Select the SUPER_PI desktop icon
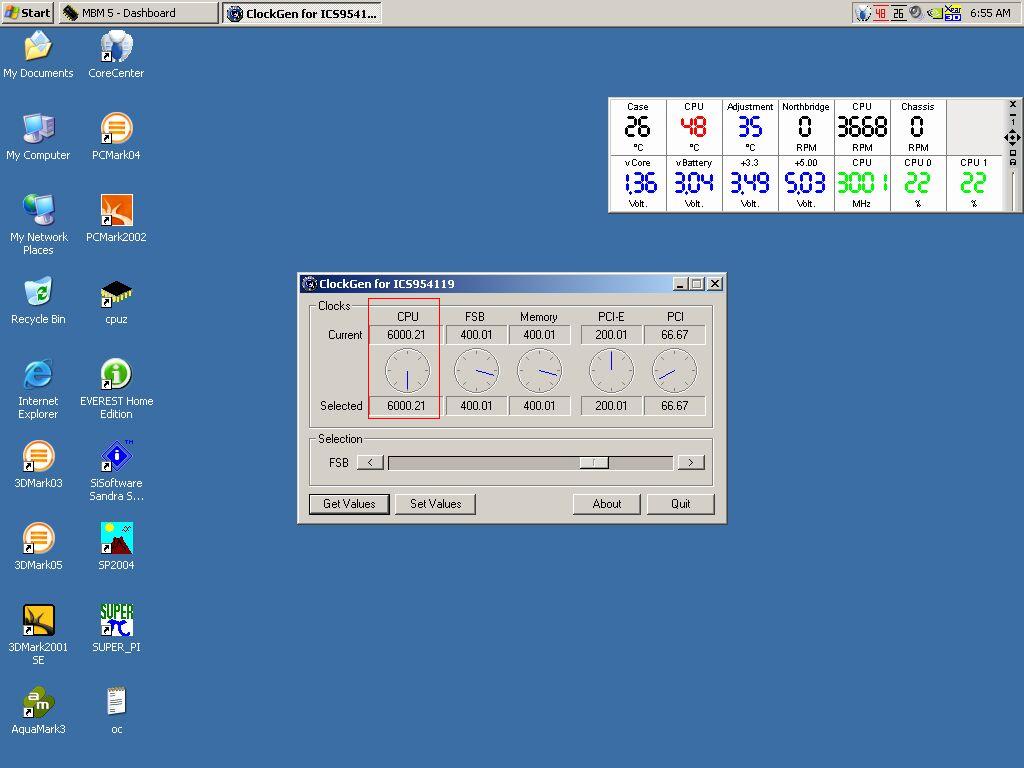The height and width of the screenshot is (768, 1024). point(116,622)
